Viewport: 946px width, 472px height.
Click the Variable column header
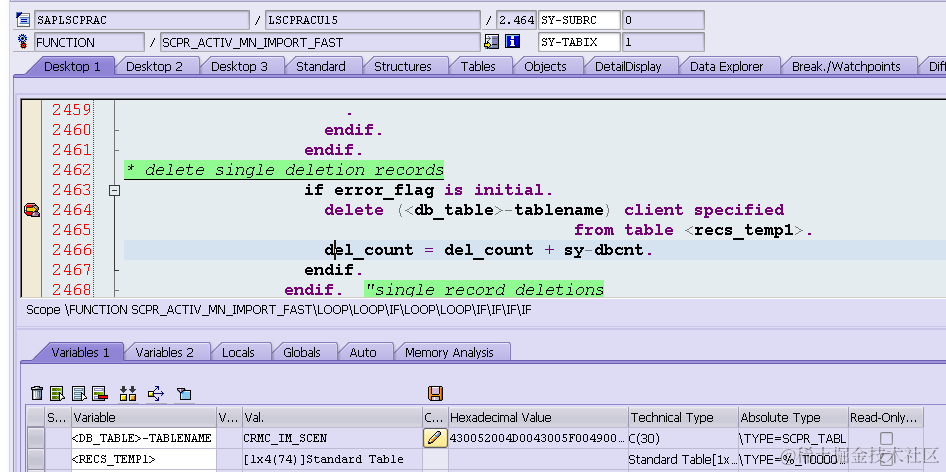tap(144, 418)
